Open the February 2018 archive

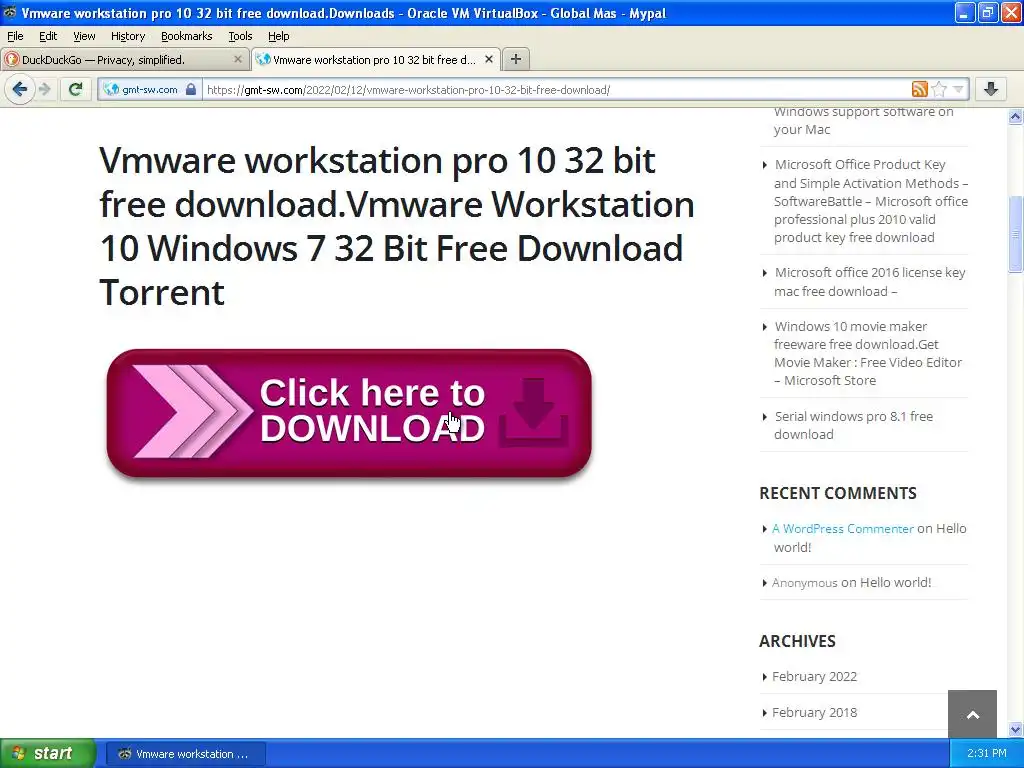click(x=814, y=712)
